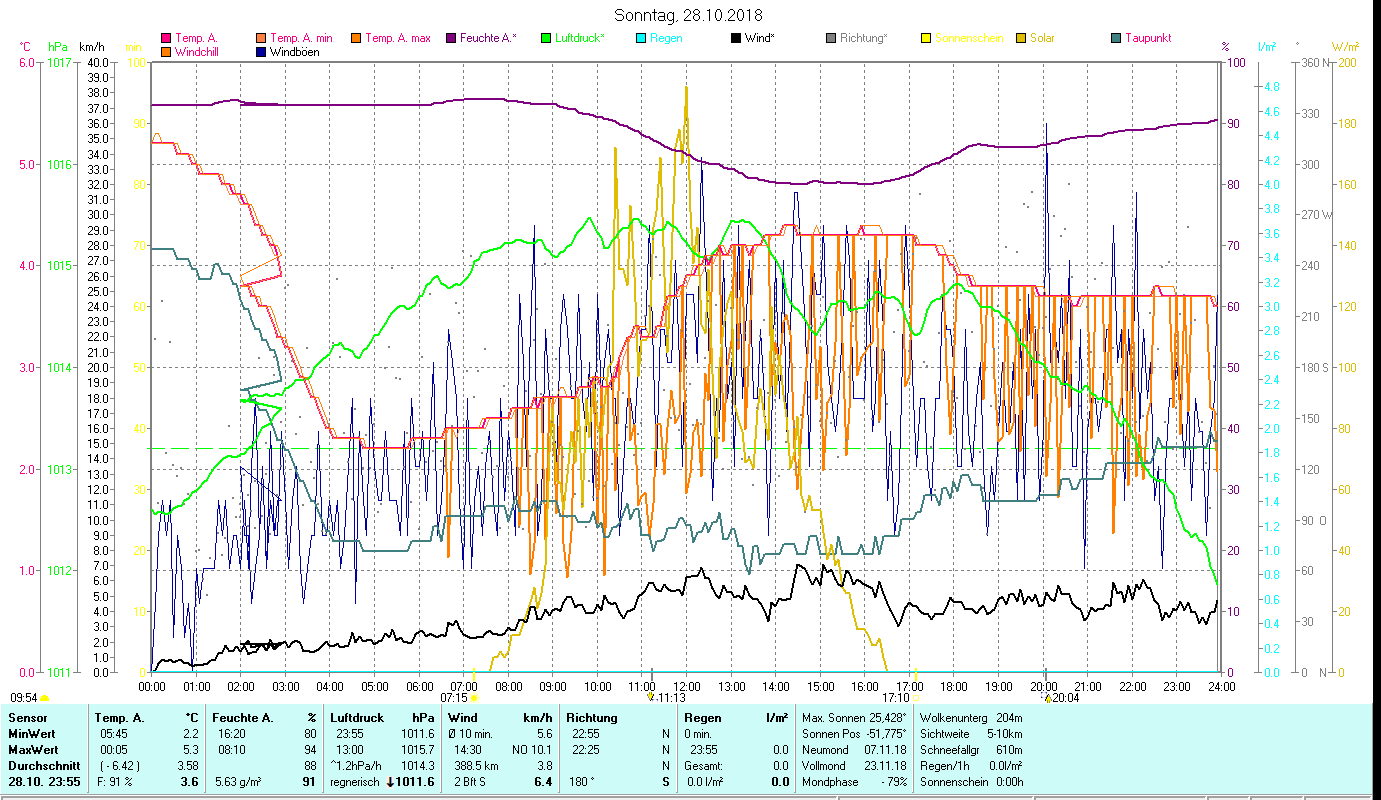The width and height of the screenshot is (1381, 800).
Task: Click the maximum temperature time 00:05
Action: pyautogui.click(x=113, y=750)
